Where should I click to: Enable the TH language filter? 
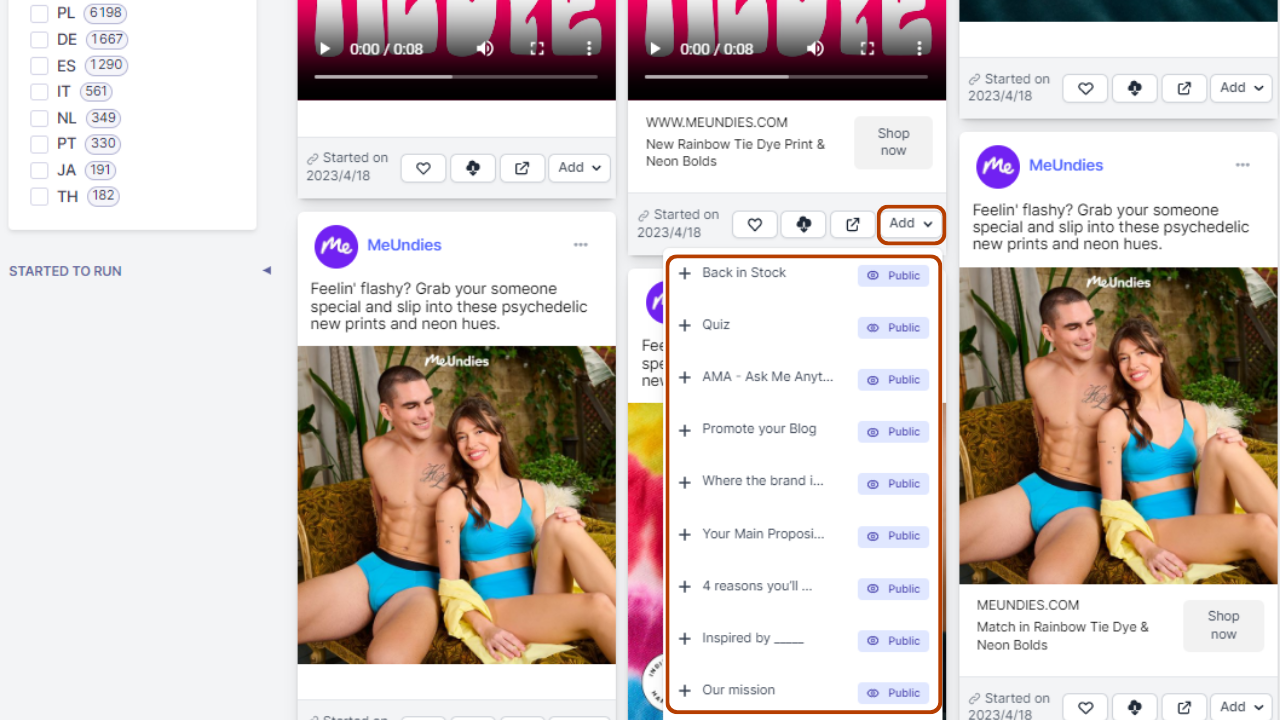(39, 196)
